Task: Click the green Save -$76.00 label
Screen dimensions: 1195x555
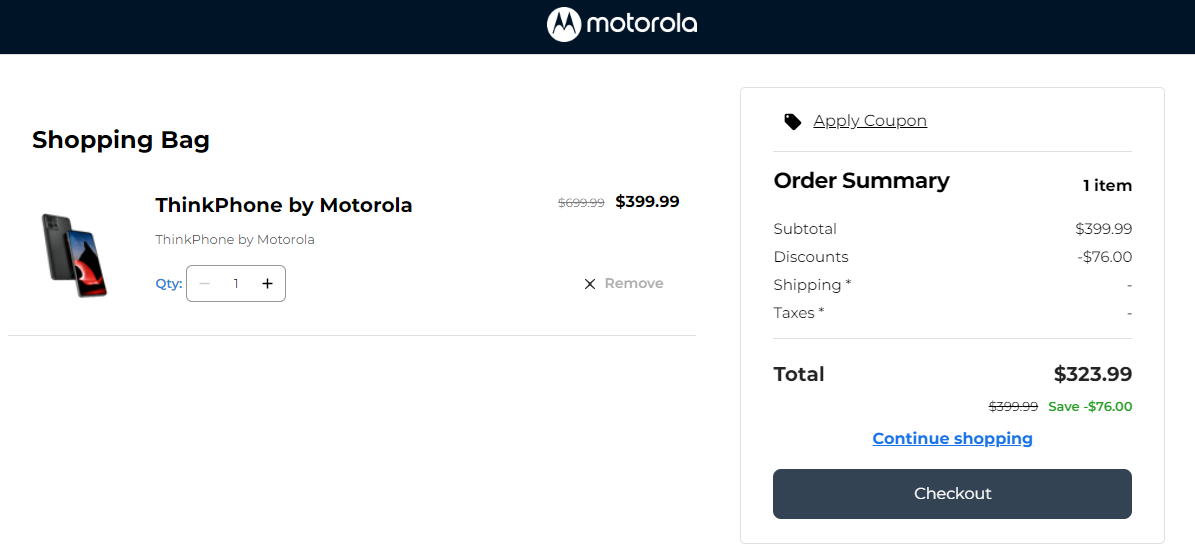Action: tap(1090, 407)
